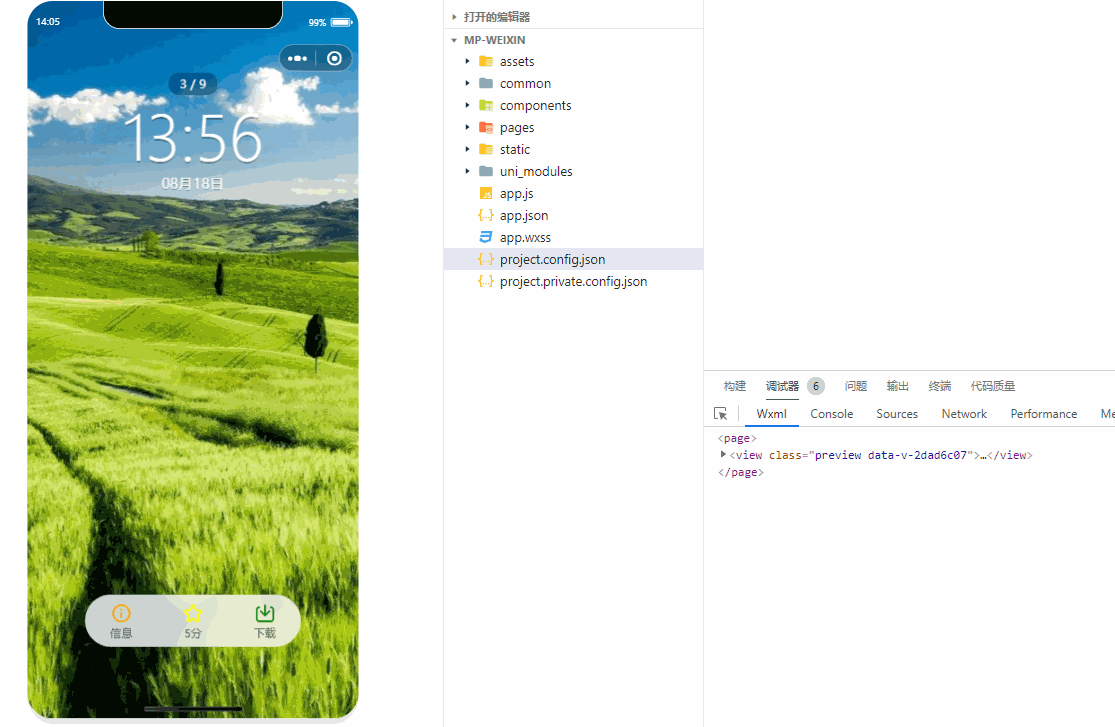Switch to the 终端 tab
The width and height of the screenshot is (1115, 727).
[939, 386]
